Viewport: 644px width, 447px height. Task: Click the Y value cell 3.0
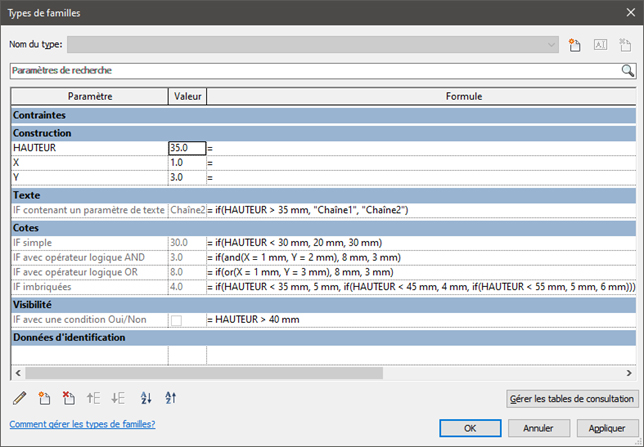click(x=187, y=177)
